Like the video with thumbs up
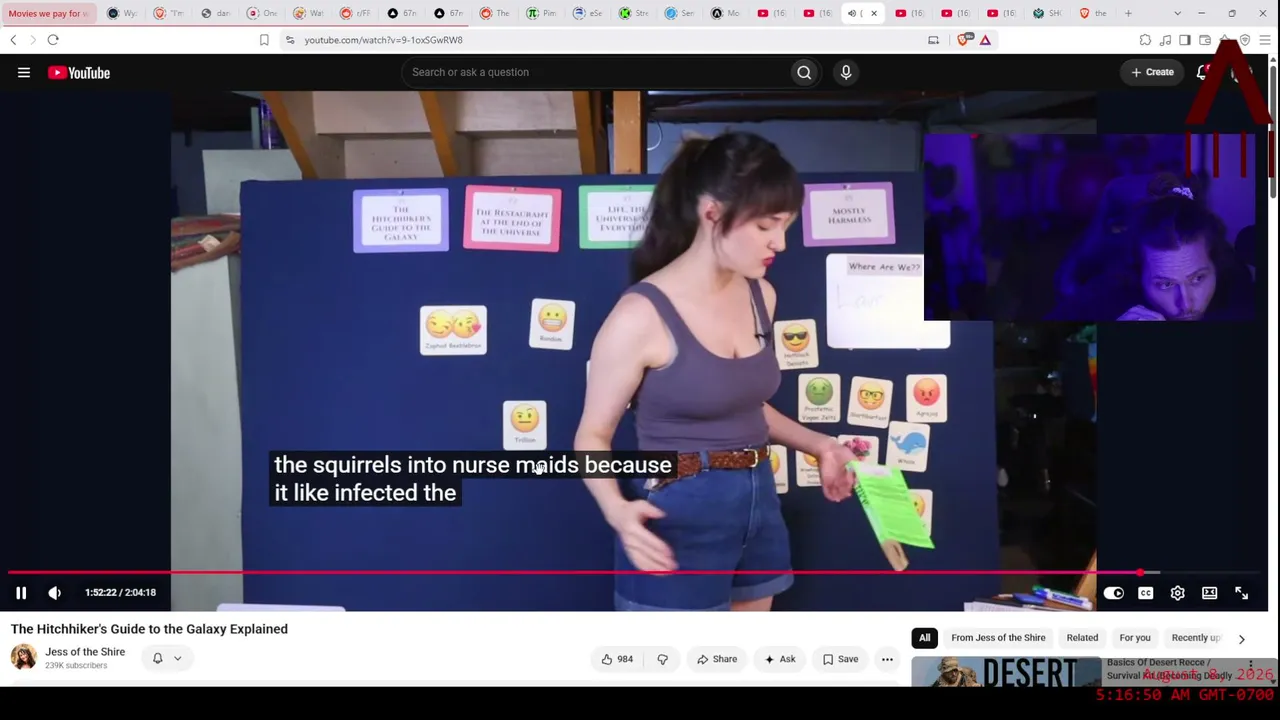 click(616, 659)
